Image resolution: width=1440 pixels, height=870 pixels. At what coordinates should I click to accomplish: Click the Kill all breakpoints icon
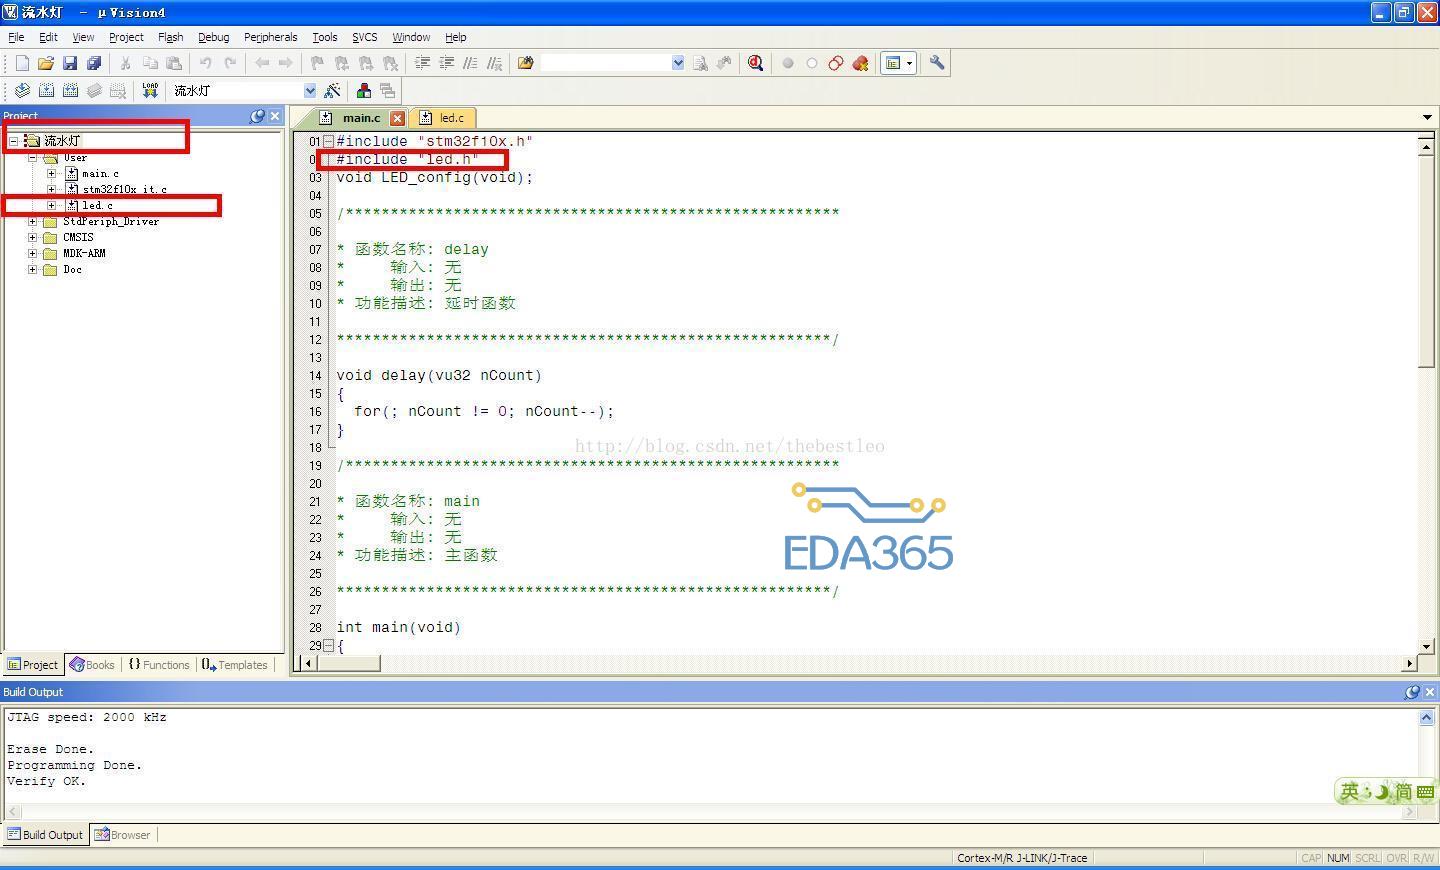[860, 63]
